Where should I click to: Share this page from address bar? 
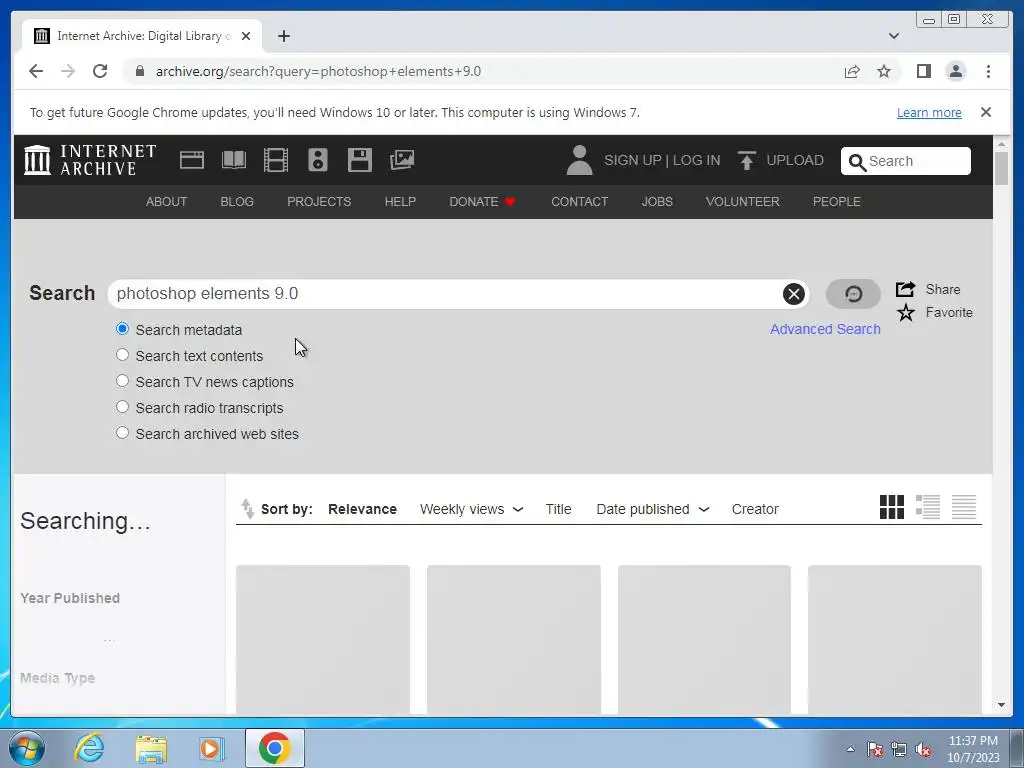point(852,71)
